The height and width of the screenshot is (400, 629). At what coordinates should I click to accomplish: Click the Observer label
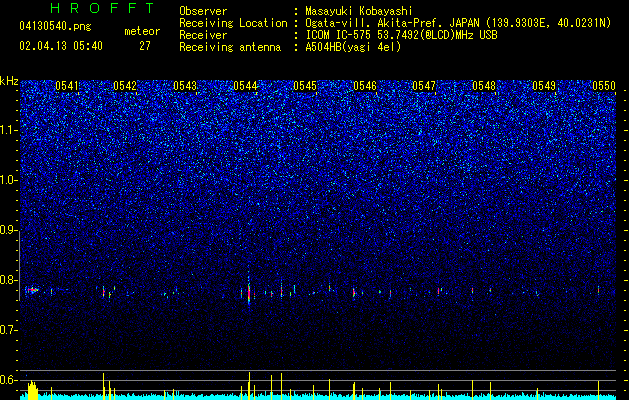click(x=203, y=11)
